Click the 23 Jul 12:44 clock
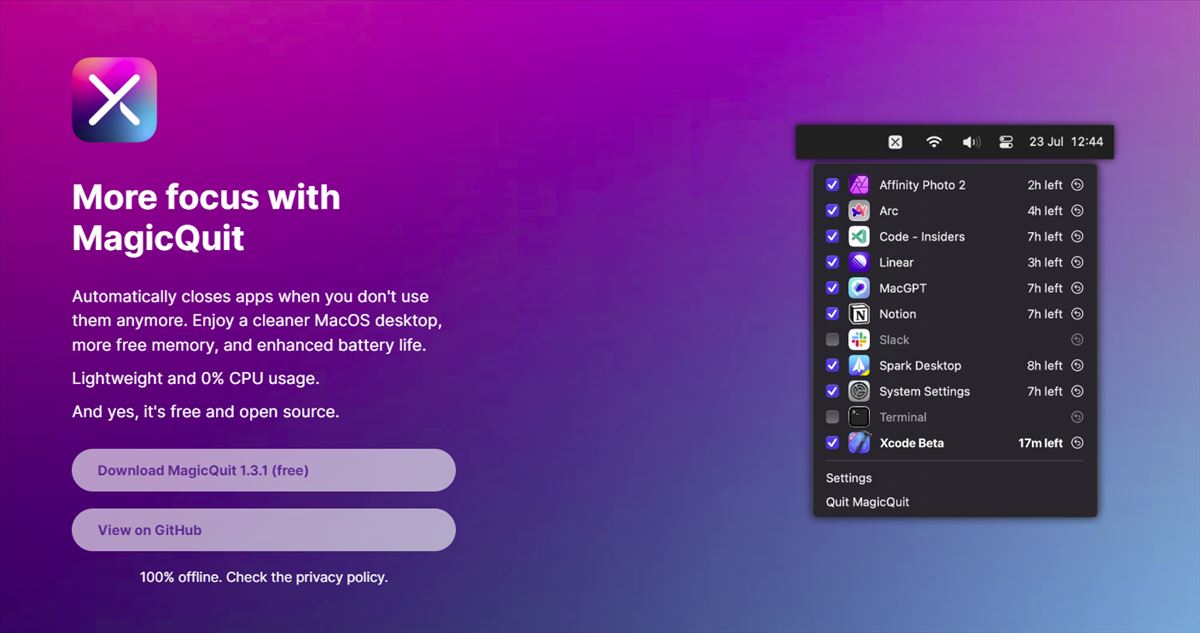The height and width of the screenshot is (633, 1200). click(1066, 142)
